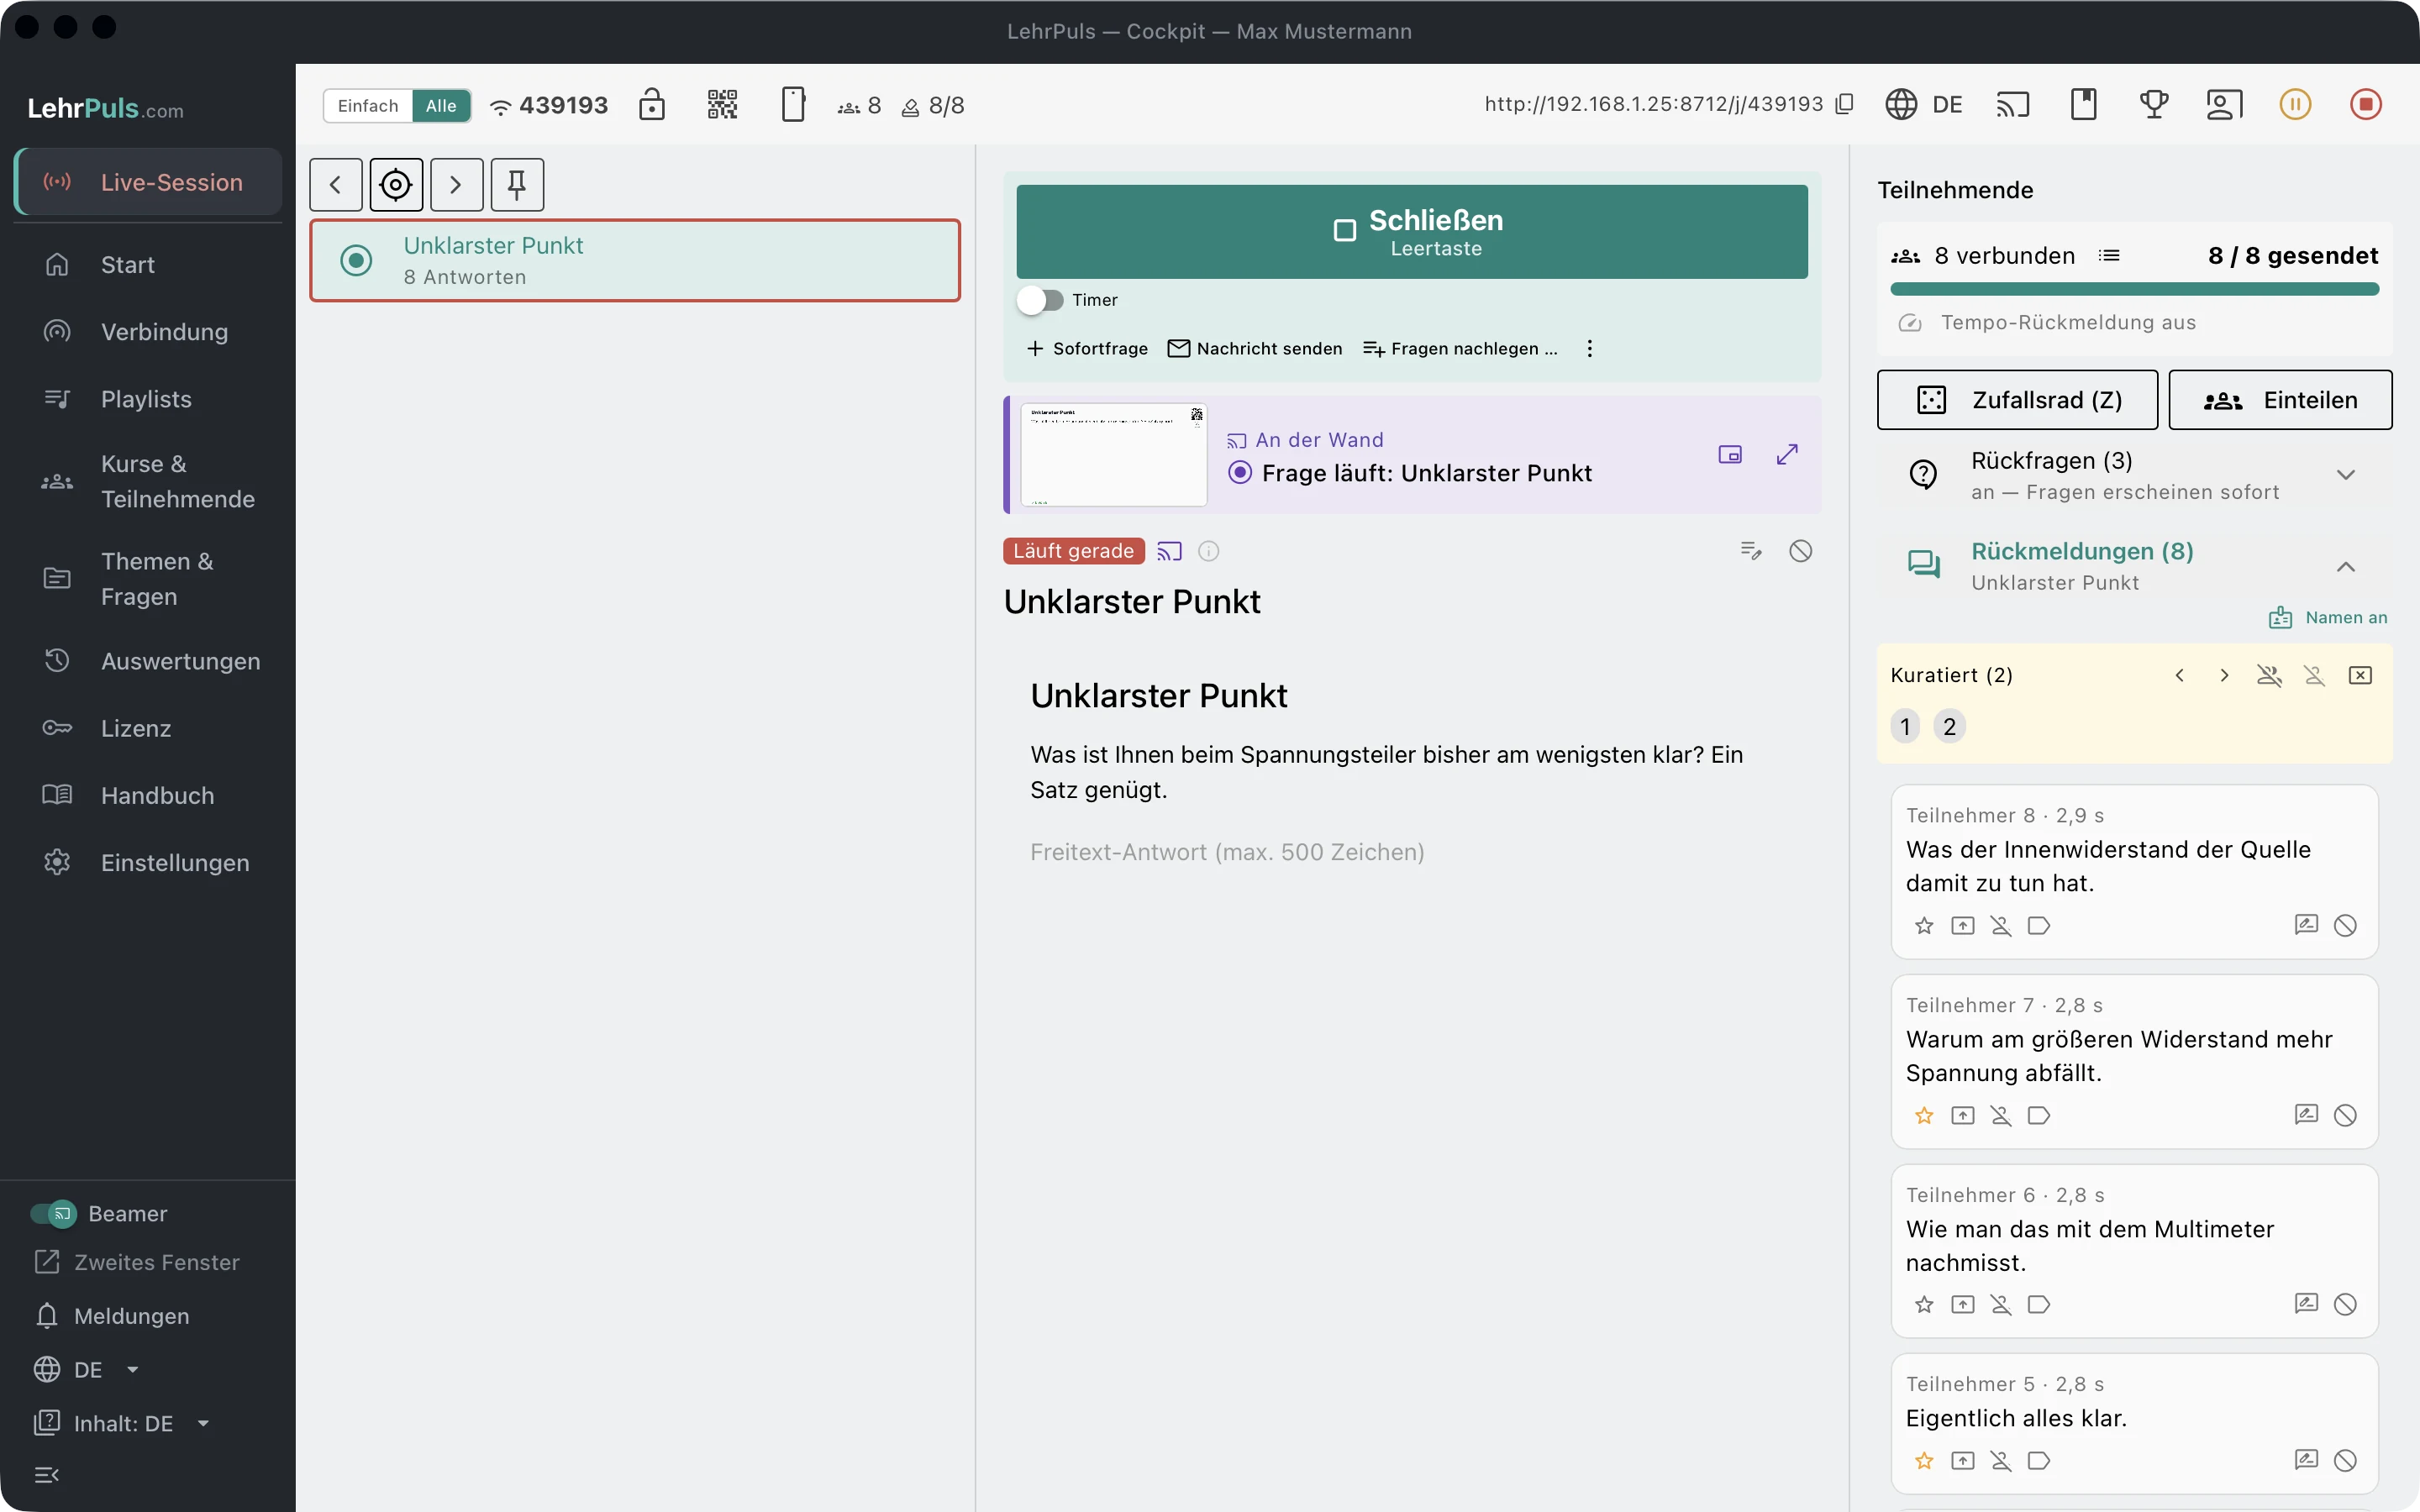Expand the Rückfragen (3) section

[x=2134, y=475]
